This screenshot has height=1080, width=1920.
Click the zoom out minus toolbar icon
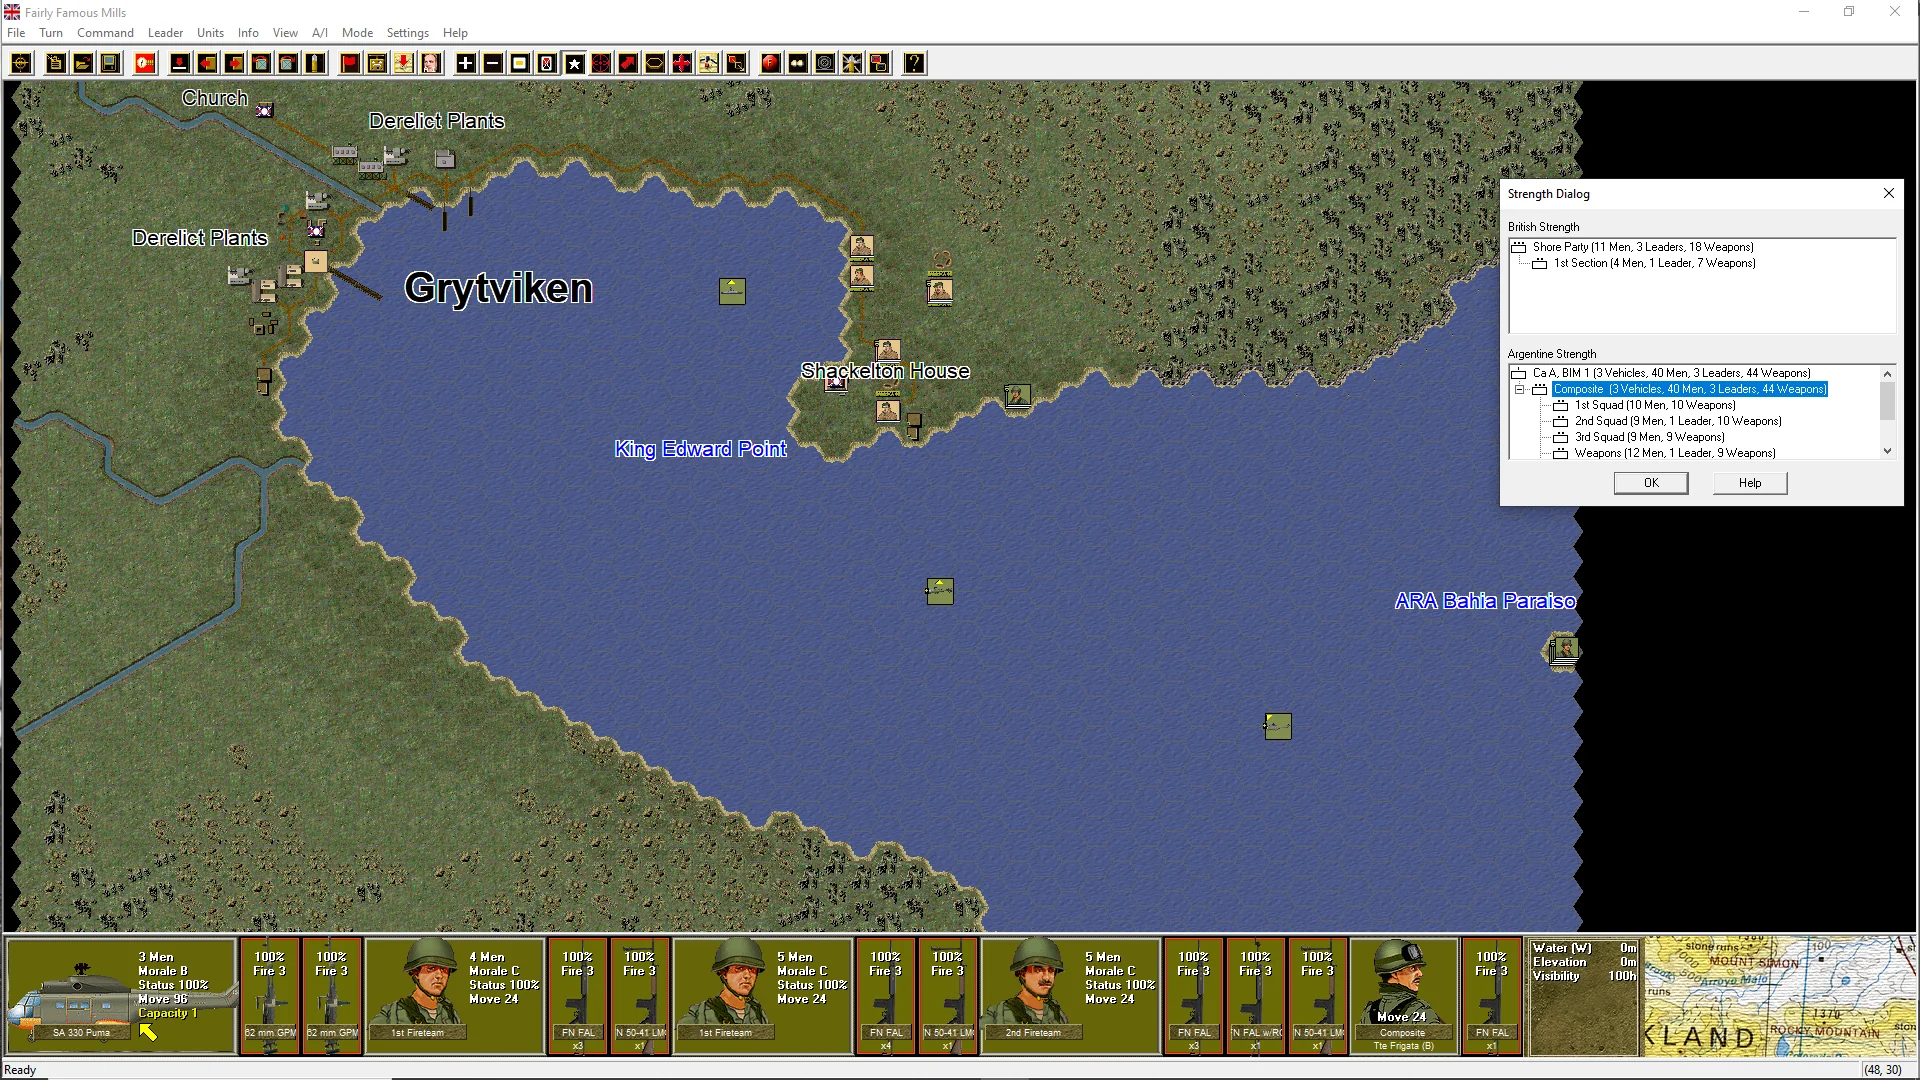[493, 64]
